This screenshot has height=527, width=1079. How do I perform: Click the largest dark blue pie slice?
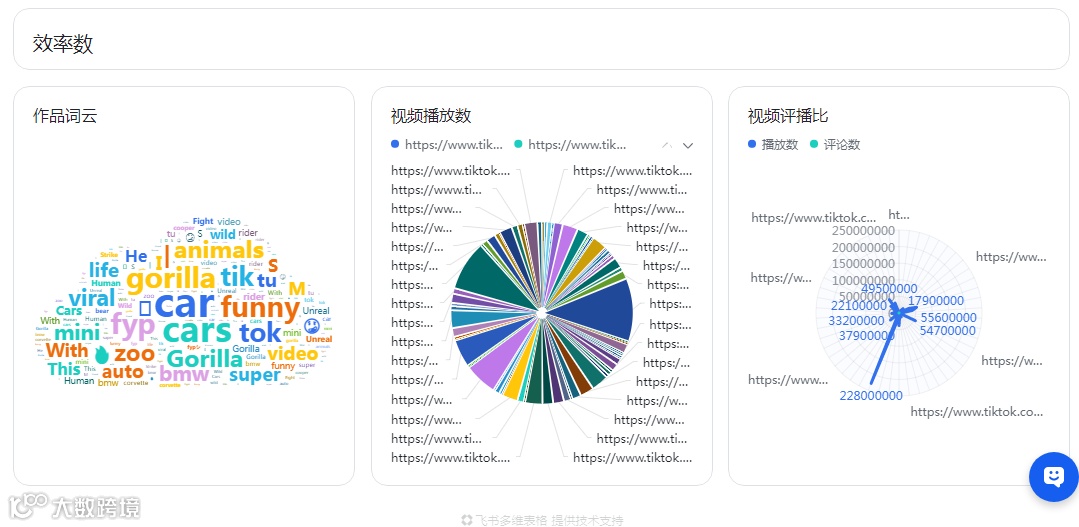[590, 310]
